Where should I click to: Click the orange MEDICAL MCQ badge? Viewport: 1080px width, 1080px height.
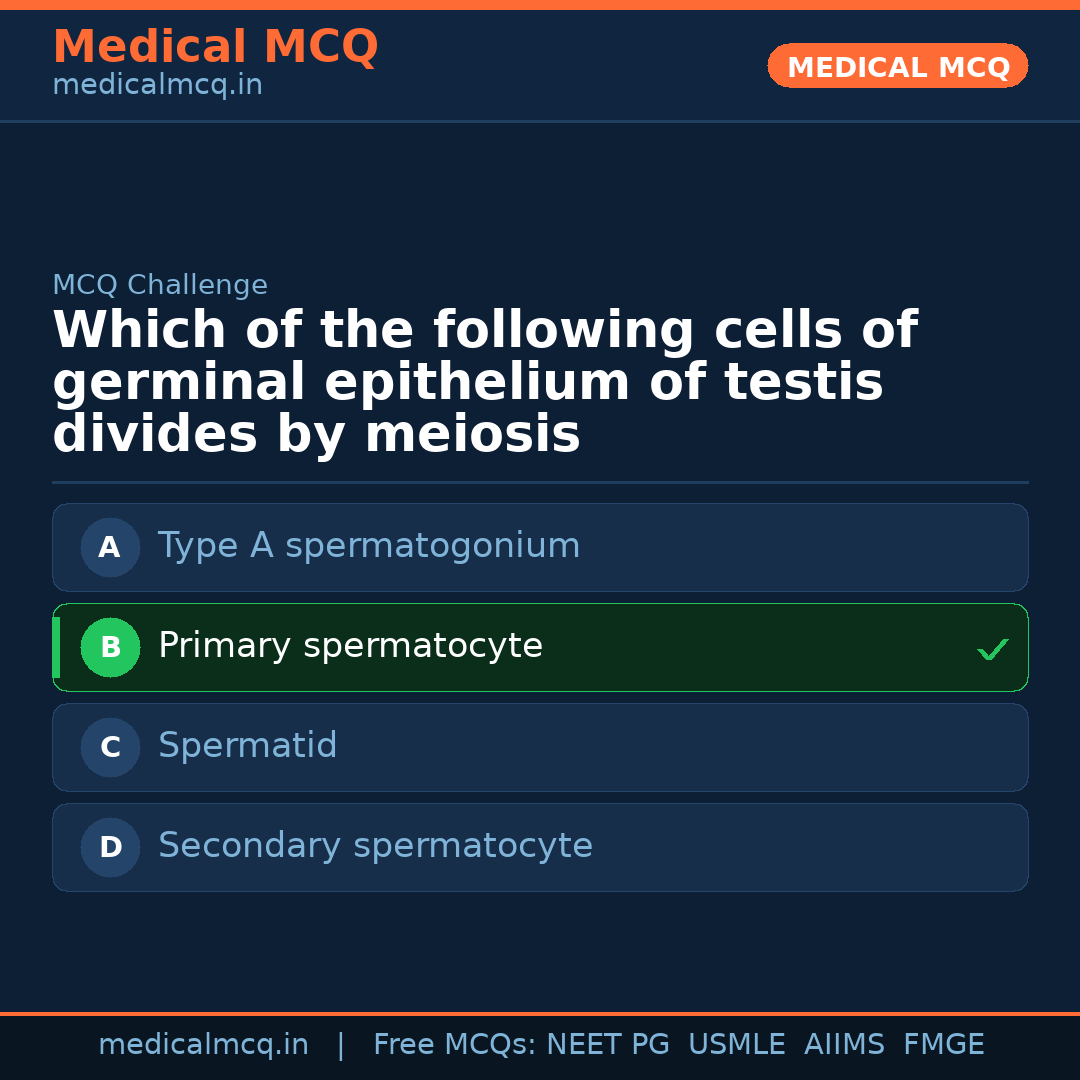[897, 67]
